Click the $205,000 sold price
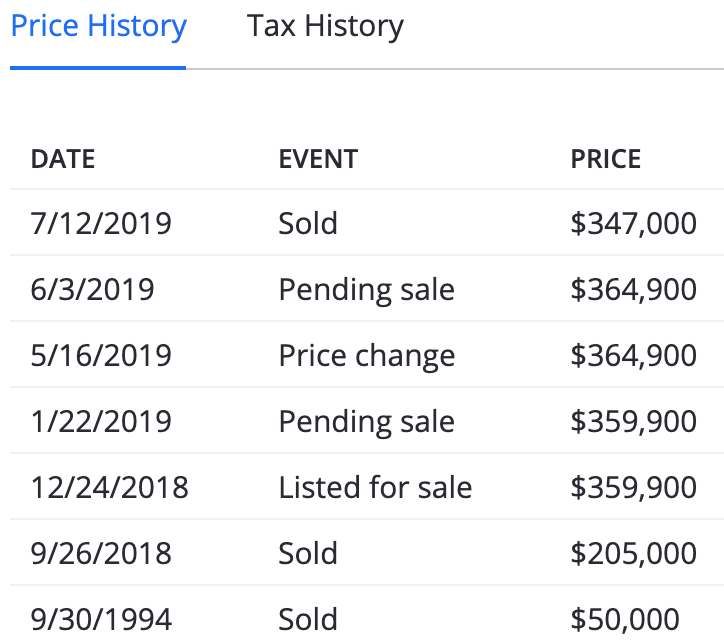Screen dimensions: 724x640 tap(634, 554)
